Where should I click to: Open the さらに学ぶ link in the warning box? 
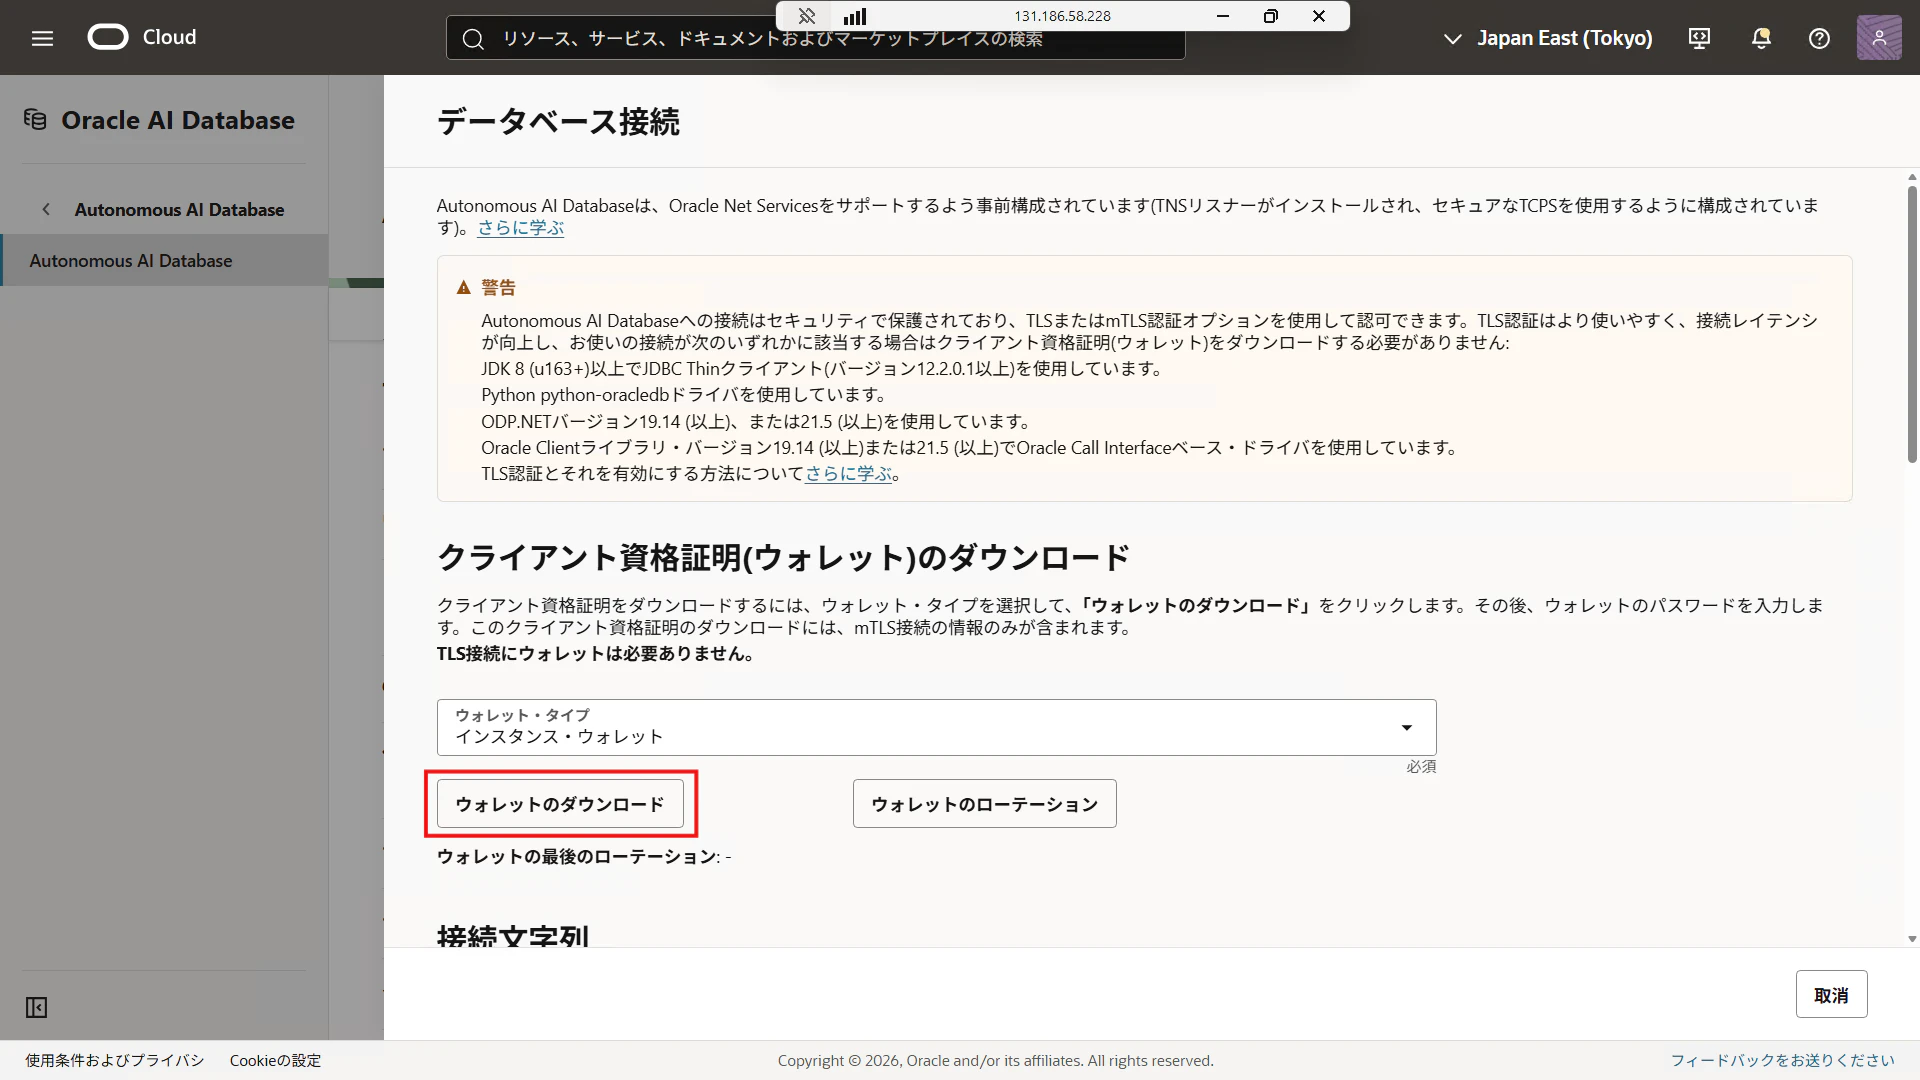coord(848,474)
